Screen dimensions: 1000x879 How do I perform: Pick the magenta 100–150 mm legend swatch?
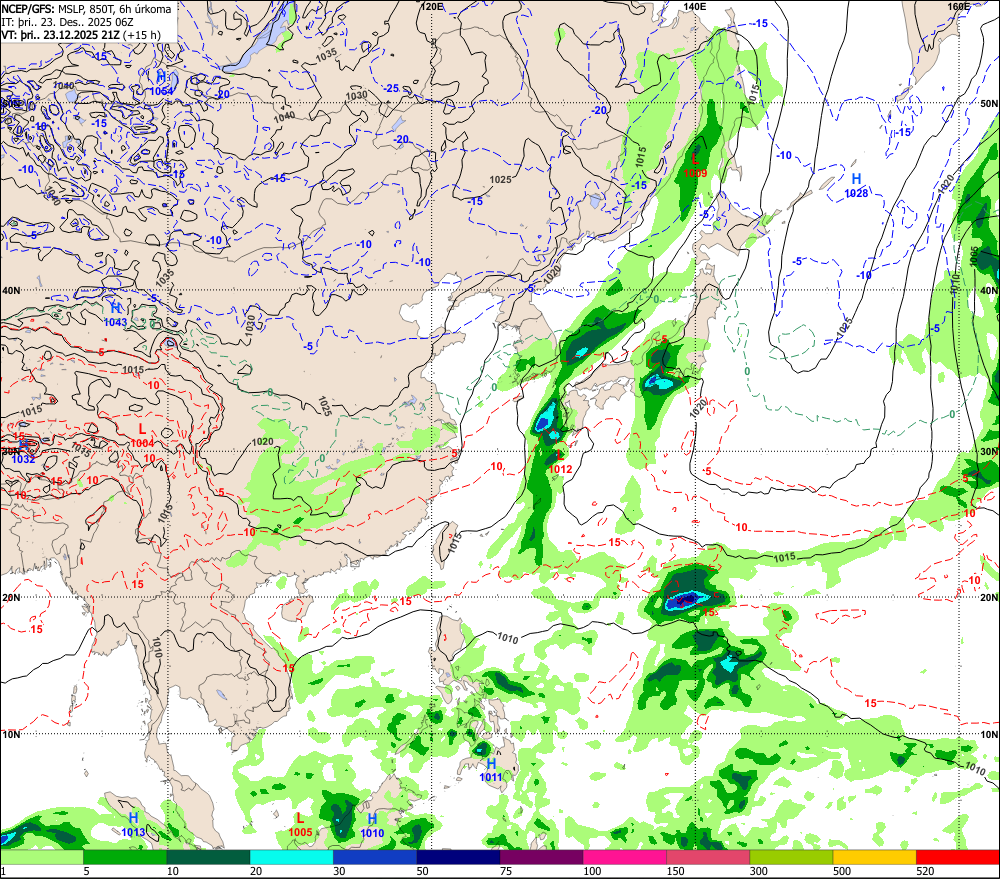point(625,857)
